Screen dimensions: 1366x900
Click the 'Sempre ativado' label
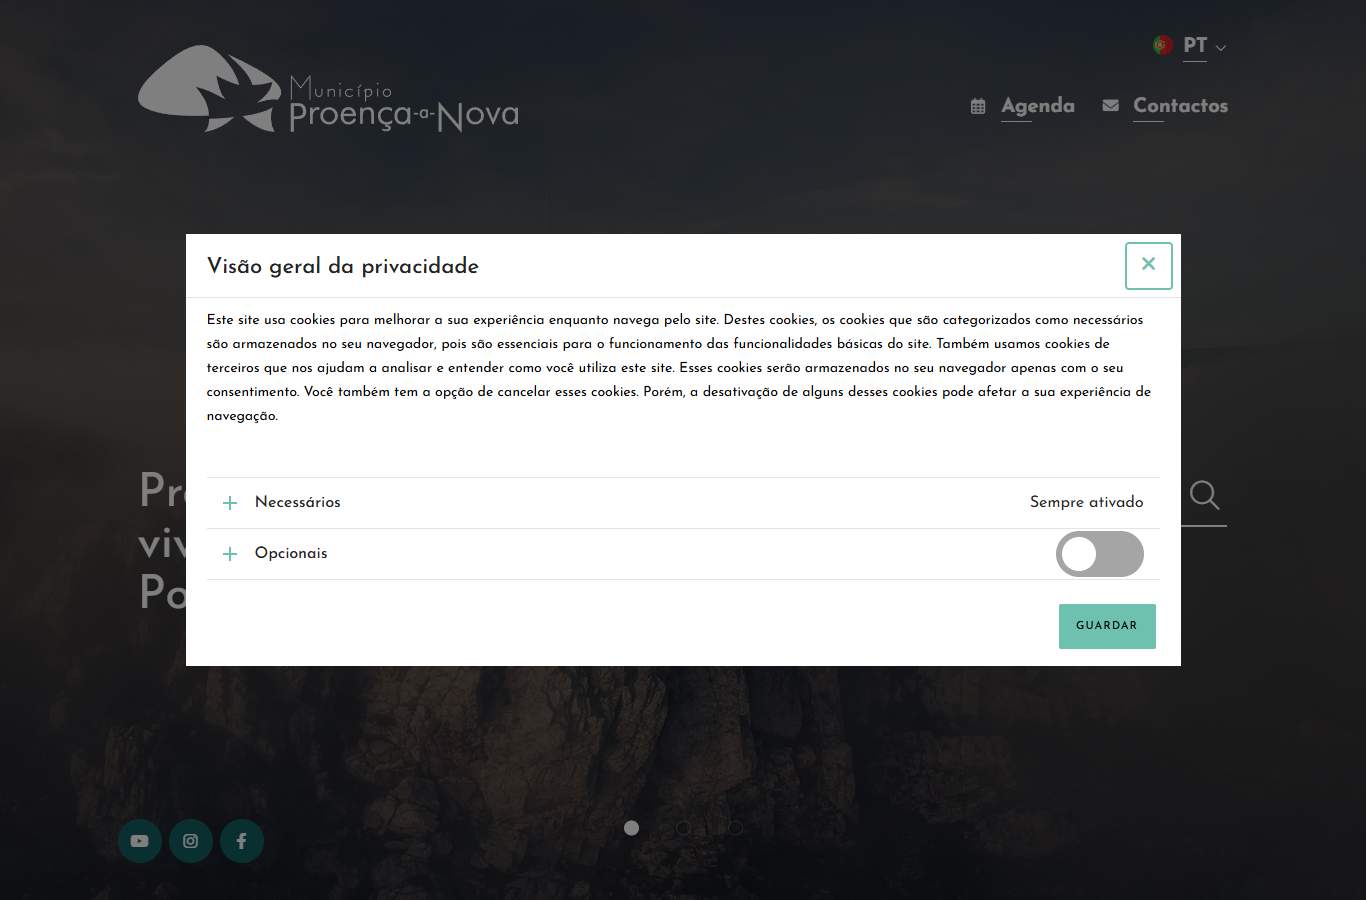[1087, 503]
